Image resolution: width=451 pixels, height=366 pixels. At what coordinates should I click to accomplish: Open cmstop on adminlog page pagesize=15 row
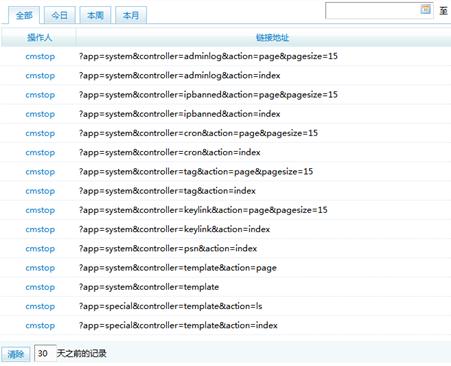[x=40, y=56]
